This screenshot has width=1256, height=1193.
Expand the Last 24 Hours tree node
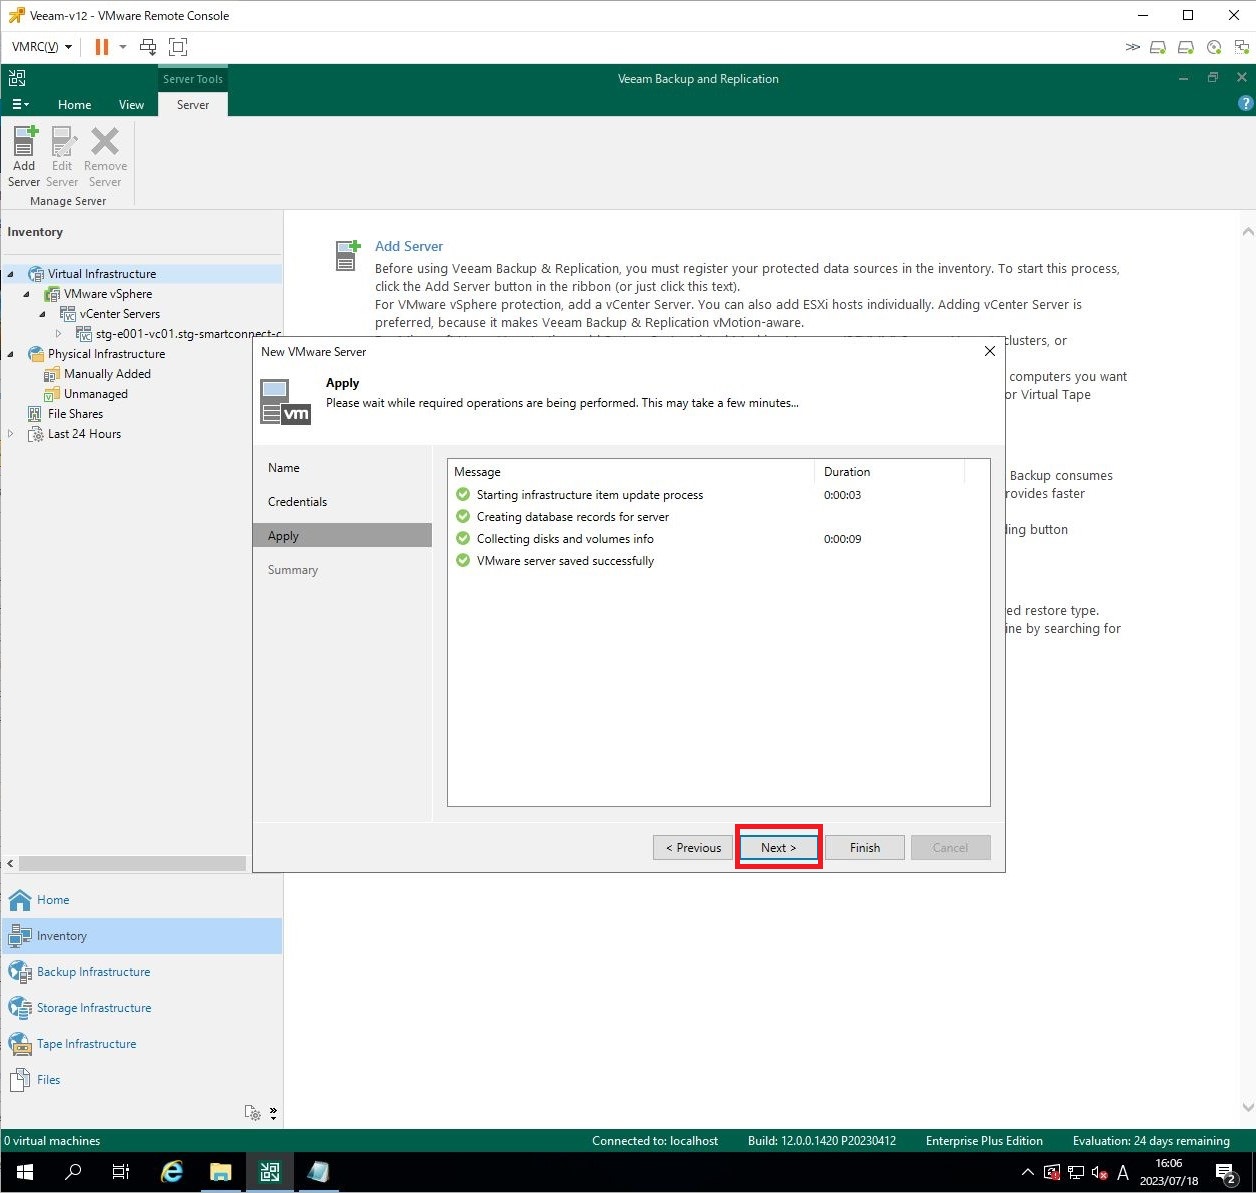11,434
